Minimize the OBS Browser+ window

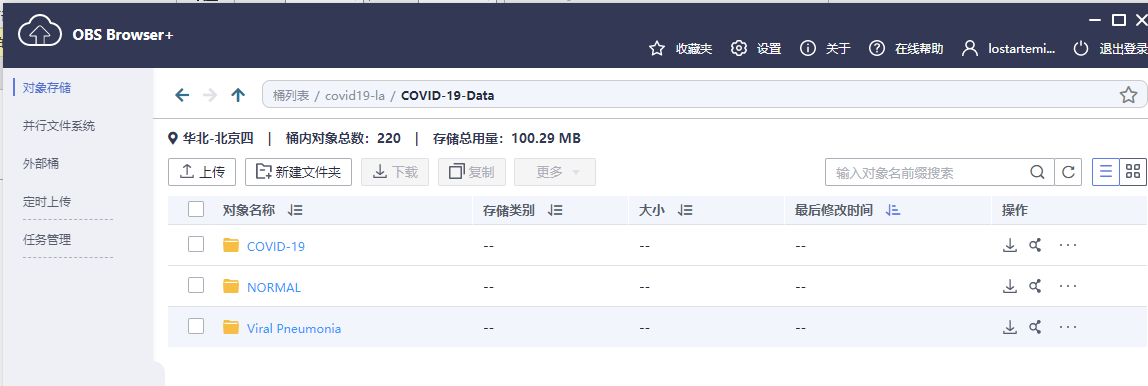click(x=1095, y=20)
